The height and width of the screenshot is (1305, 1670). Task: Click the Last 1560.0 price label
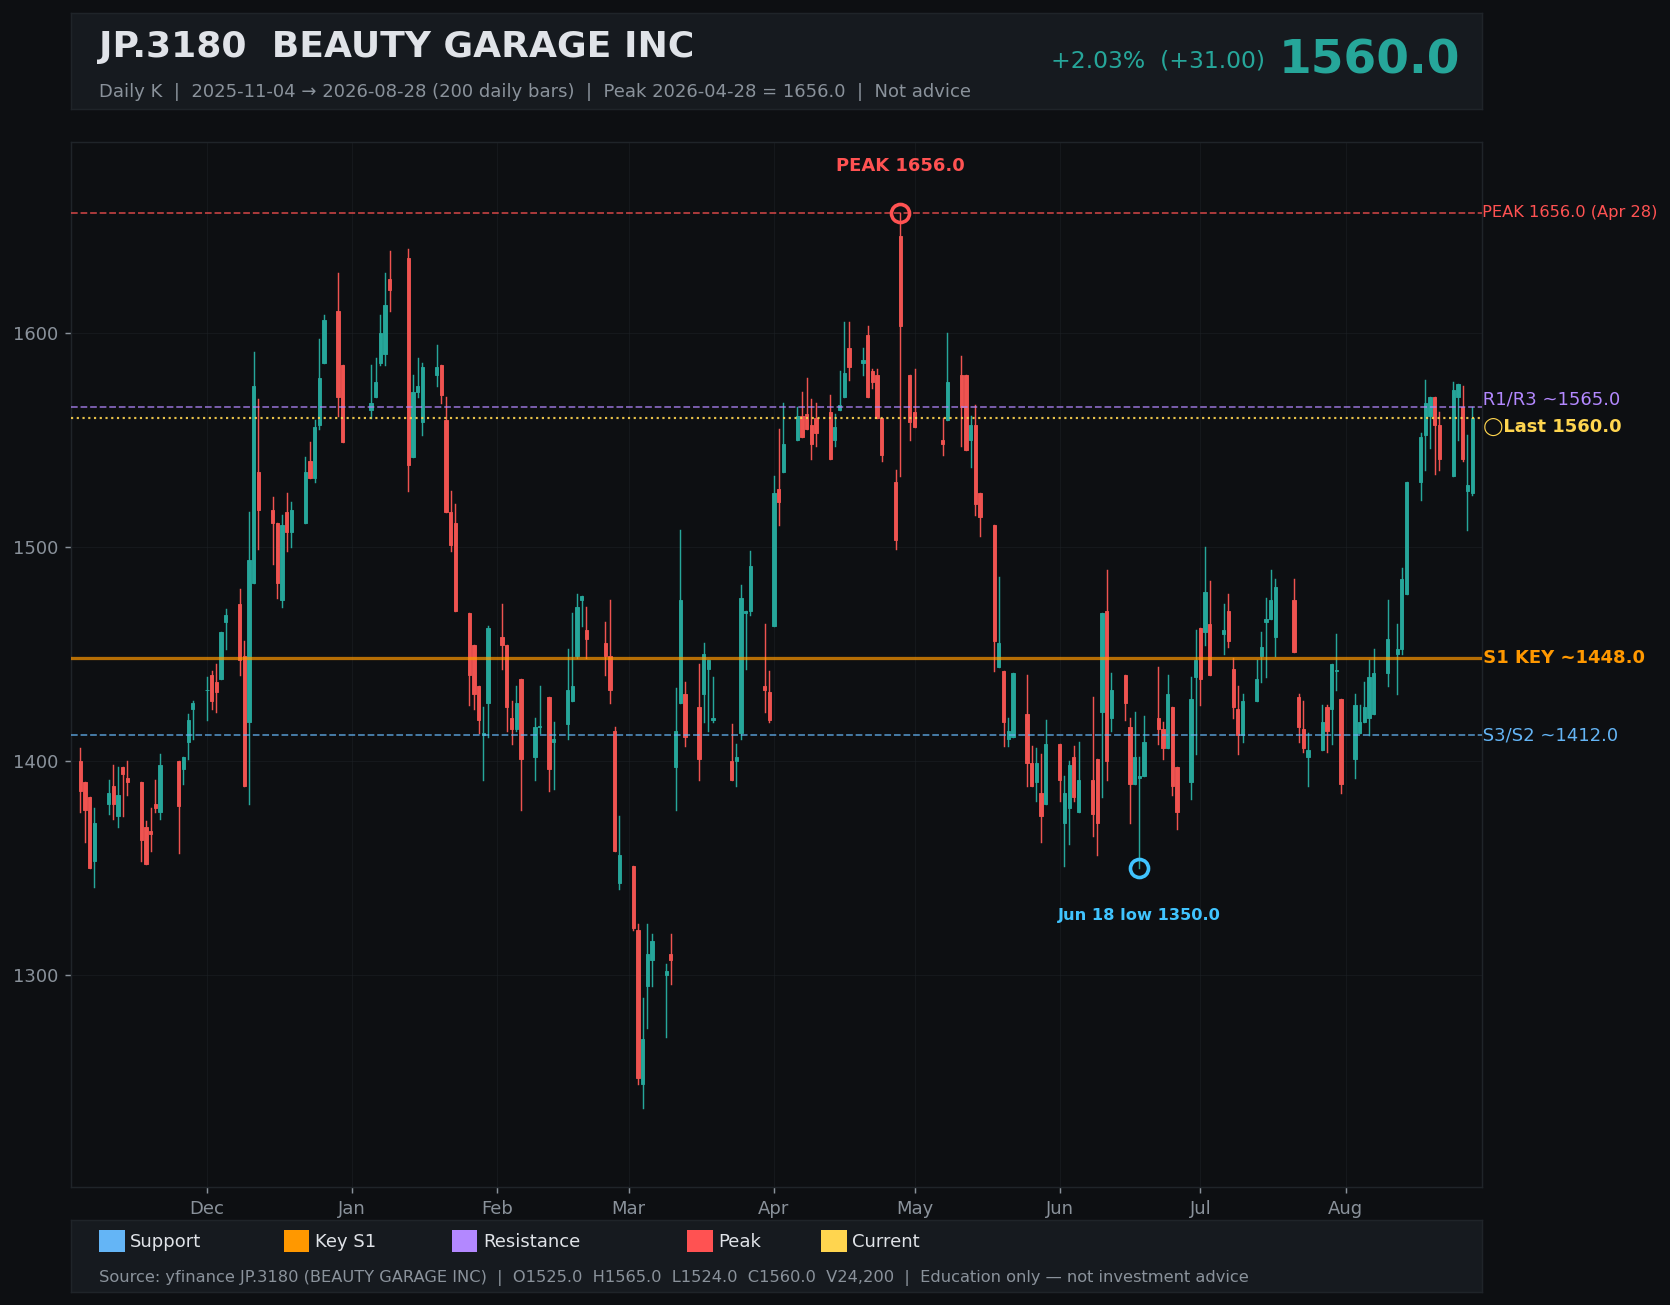point(1562,426)
